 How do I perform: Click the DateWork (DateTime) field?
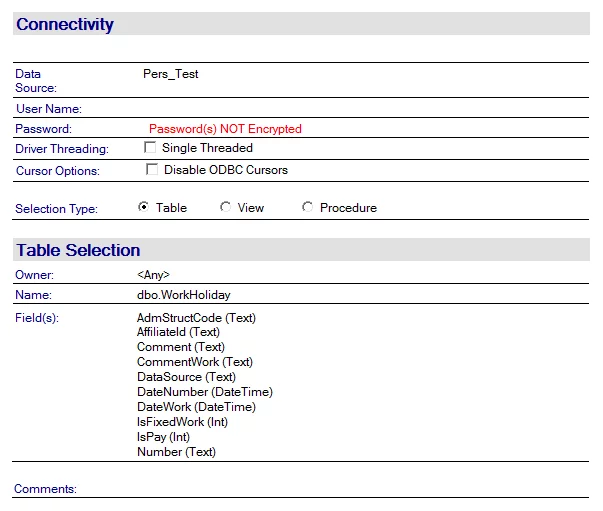[x=196, y=407]
